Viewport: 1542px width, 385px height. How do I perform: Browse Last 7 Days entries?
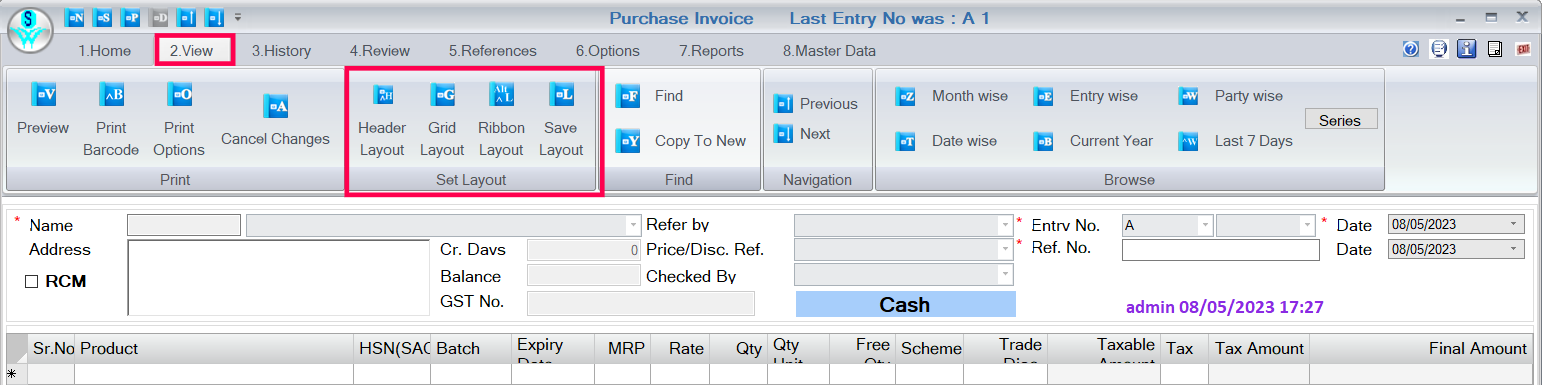tap(1236, 141)
